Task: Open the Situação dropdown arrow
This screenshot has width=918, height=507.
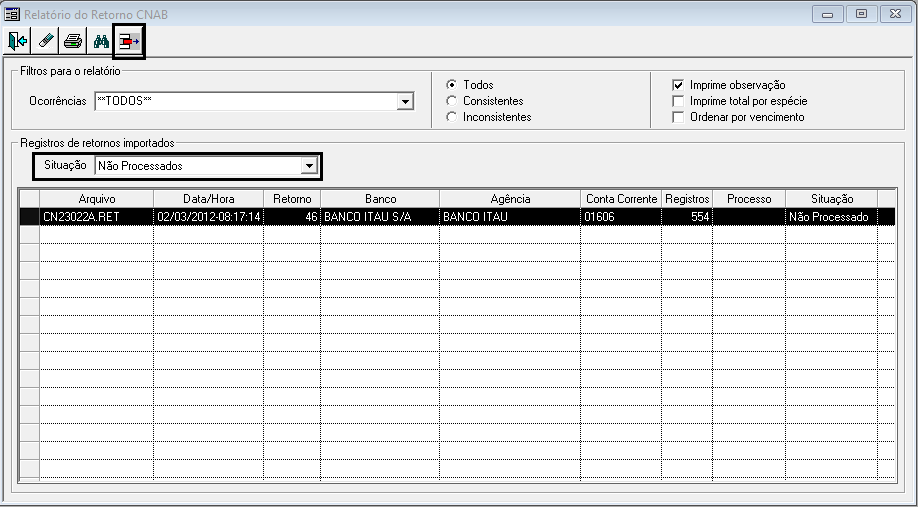Action: 309,166
